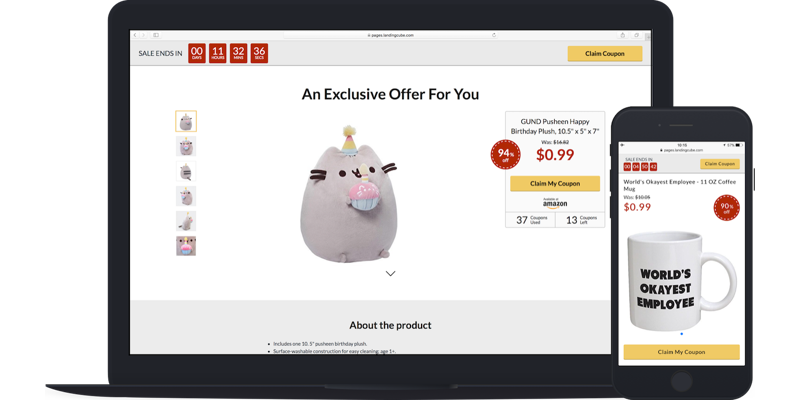Expand page with the down chevron
This screenshot has width=800, height=400.
pyautogui.click(x=390, y=273)
